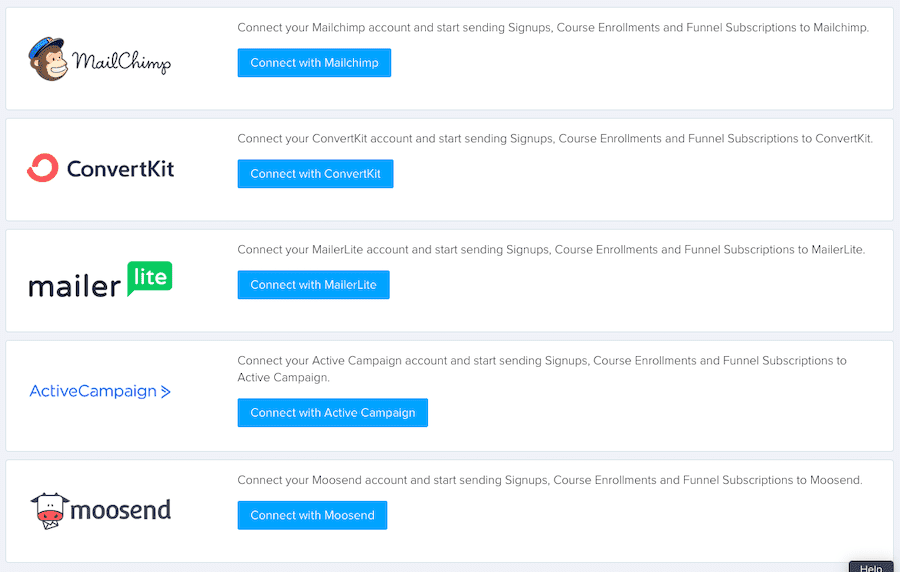Screen dimensions: 900x572
Task: Click the MailChimp script wordmark
Action: point(122,62)
